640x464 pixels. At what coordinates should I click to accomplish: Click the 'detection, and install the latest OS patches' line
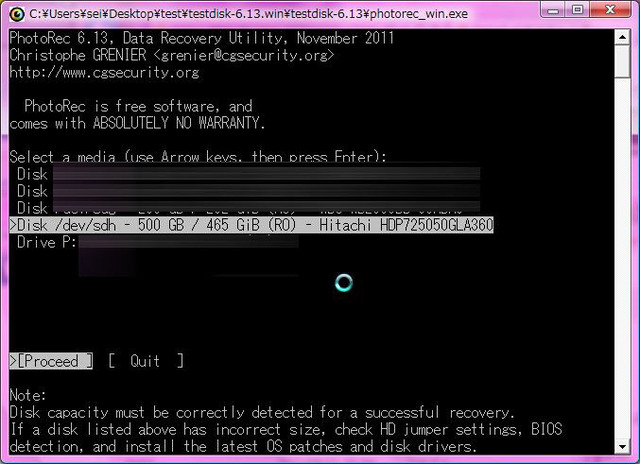tap(243, 446)
